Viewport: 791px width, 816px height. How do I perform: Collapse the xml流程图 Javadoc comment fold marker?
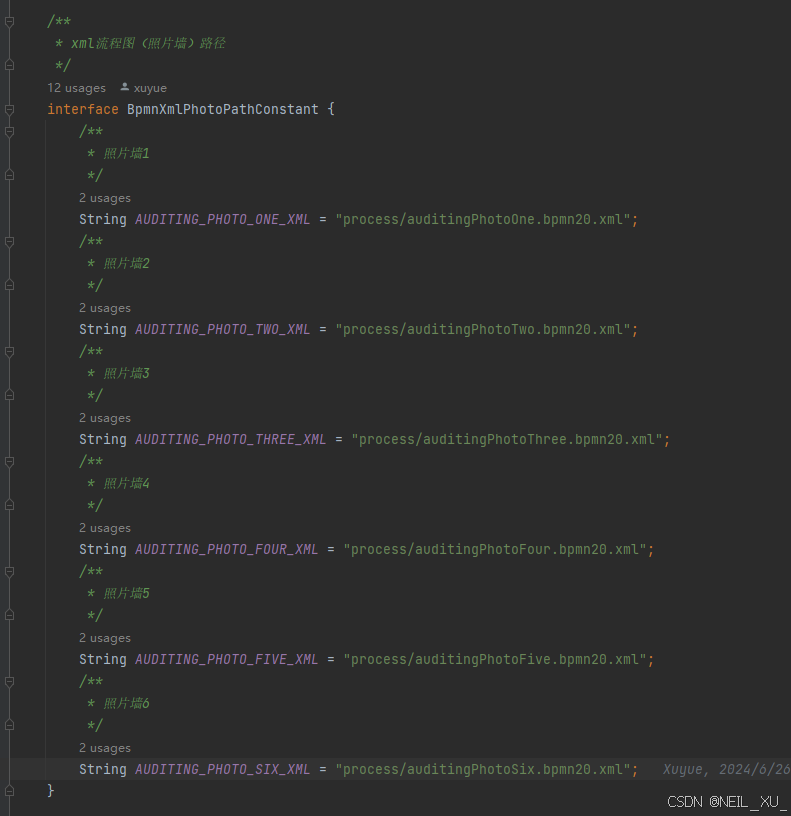[10, 21]
